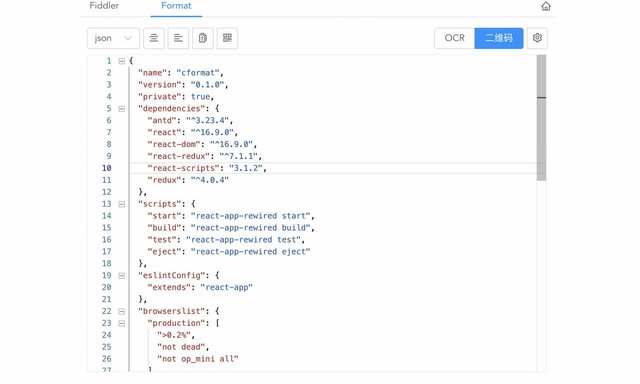Place cursor on the react-scripts line

(333, 168)
